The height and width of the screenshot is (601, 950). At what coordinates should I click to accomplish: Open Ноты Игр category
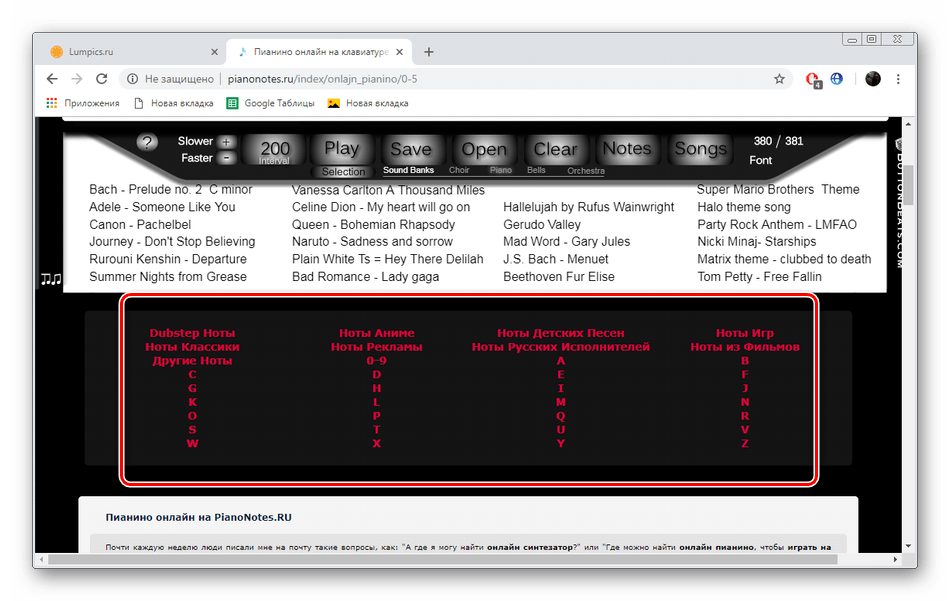click(745, 333)
